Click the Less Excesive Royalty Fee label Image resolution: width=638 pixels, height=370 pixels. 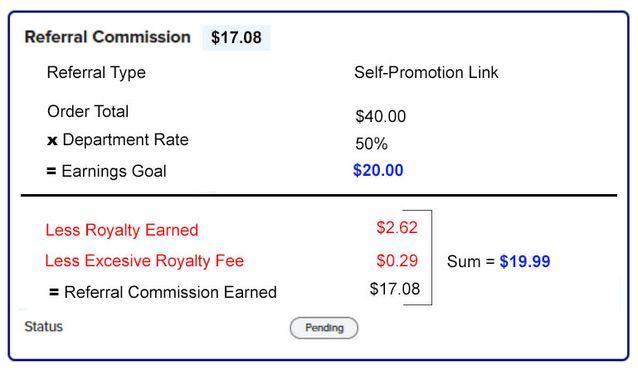[144, 261]
